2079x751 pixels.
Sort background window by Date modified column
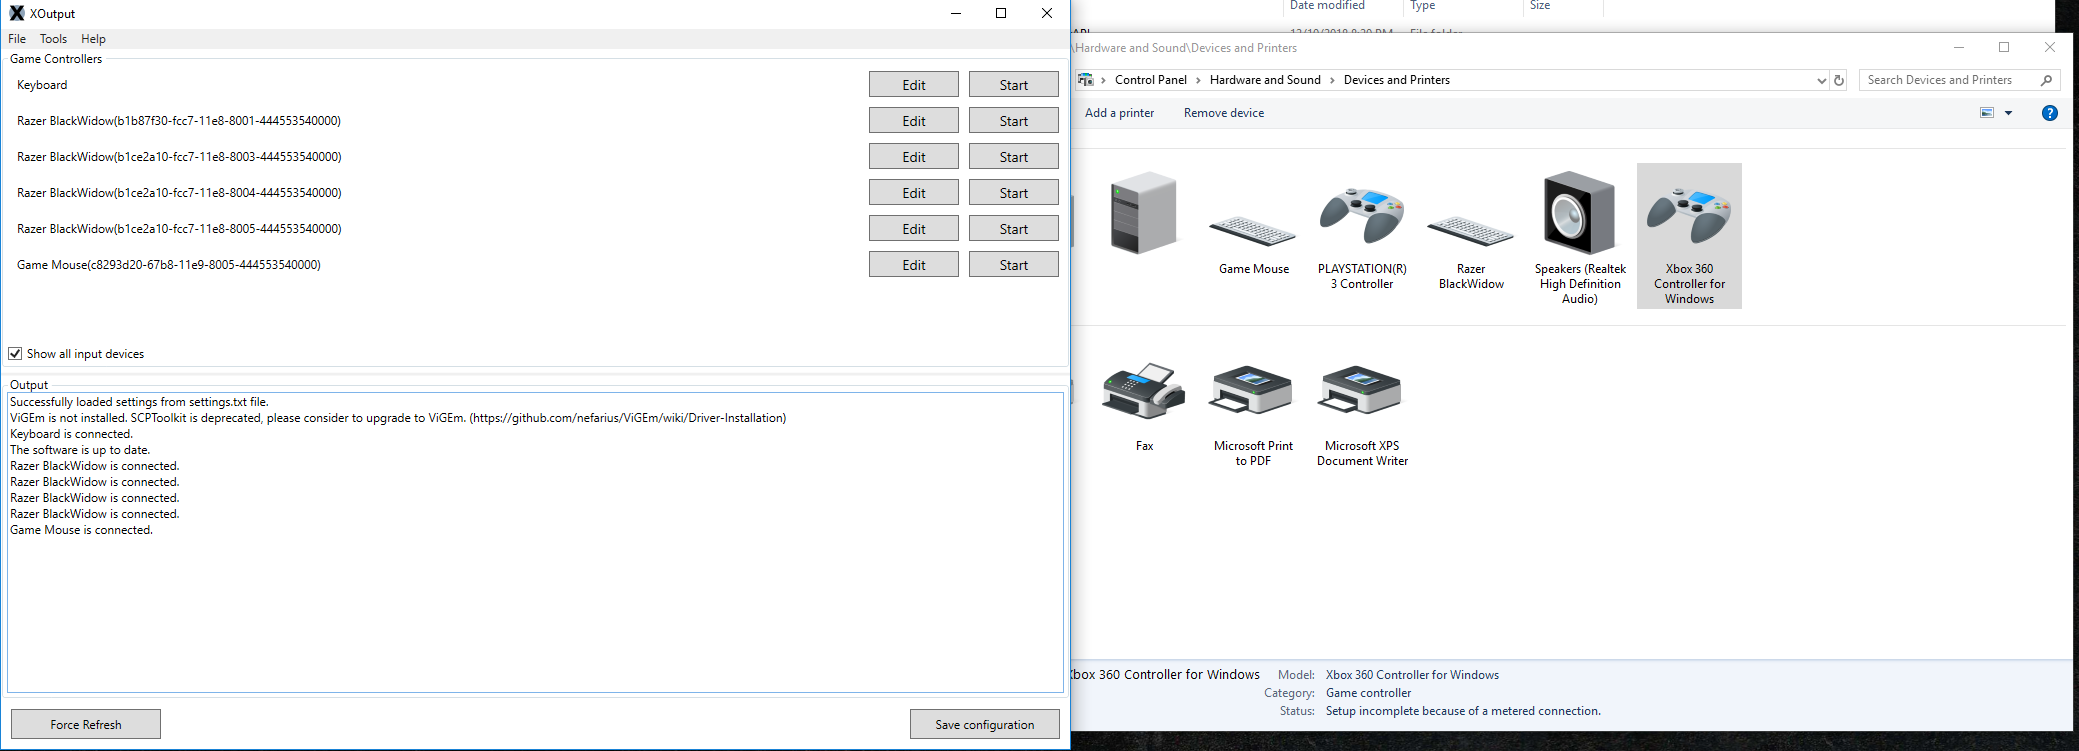click(x=1327, y=6)
